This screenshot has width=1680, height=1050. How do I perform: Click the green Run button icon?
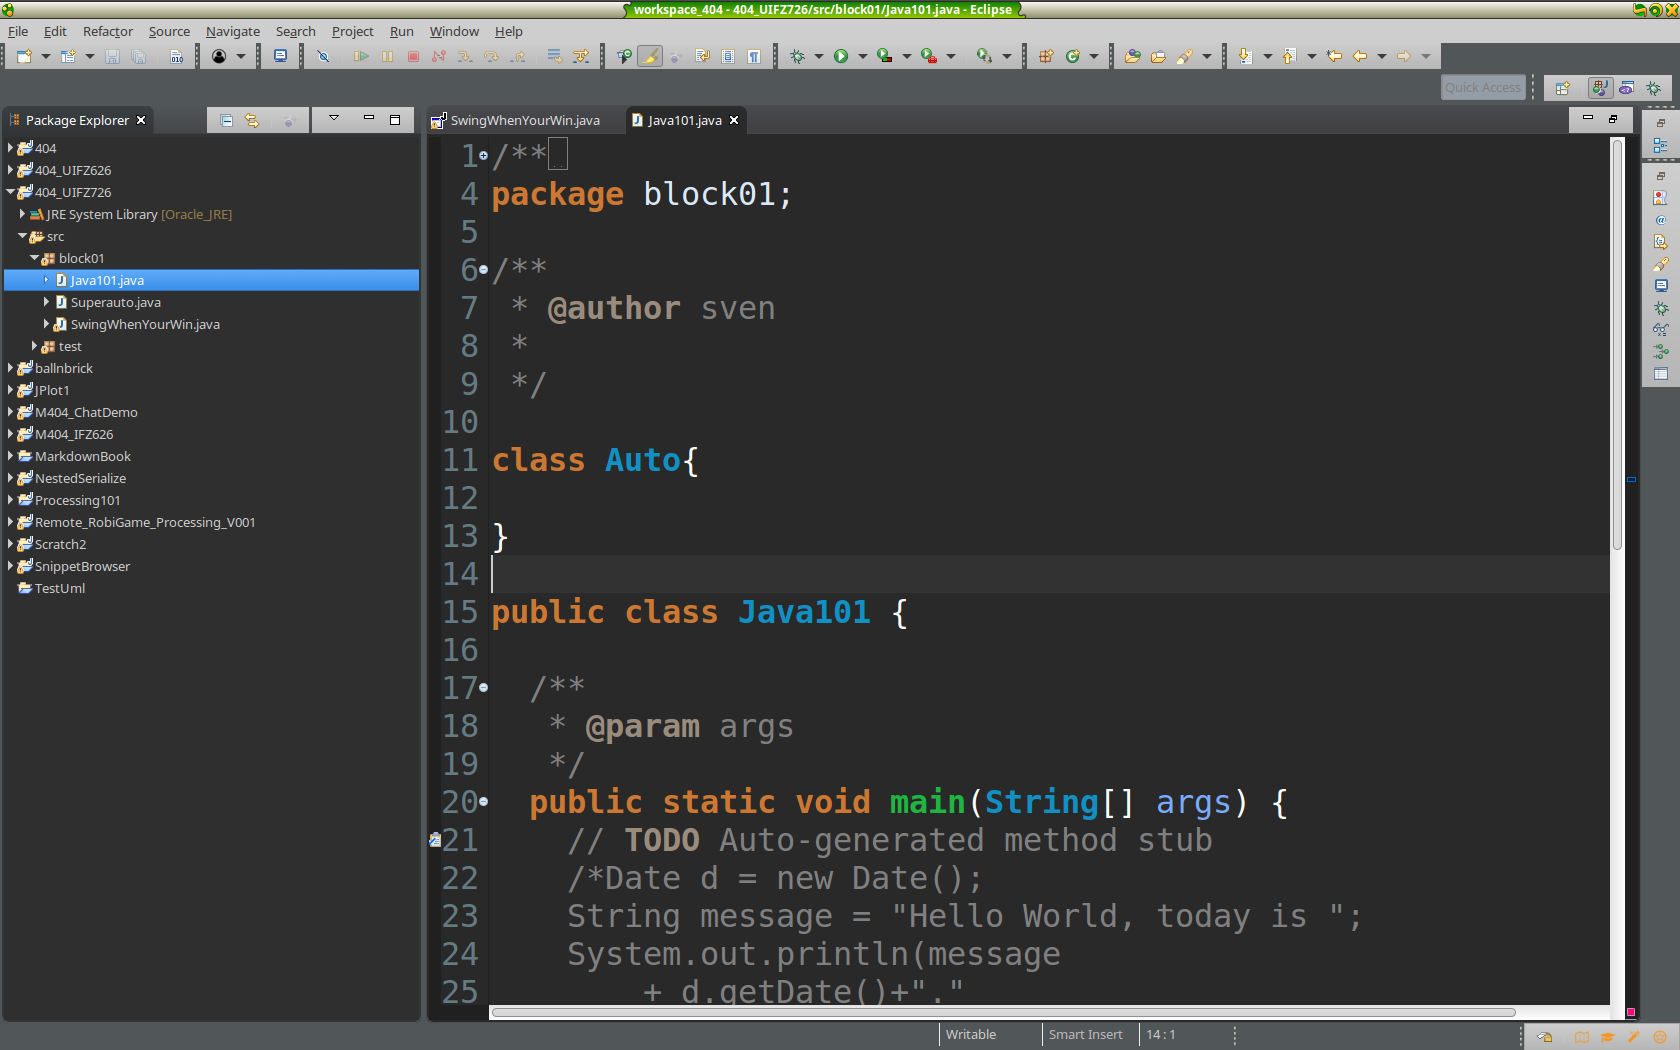[x=841, y=57]
